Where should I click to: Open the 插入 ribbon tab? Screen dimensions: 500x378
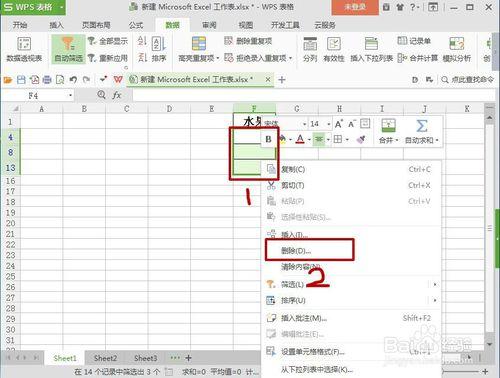click(56, 25)
